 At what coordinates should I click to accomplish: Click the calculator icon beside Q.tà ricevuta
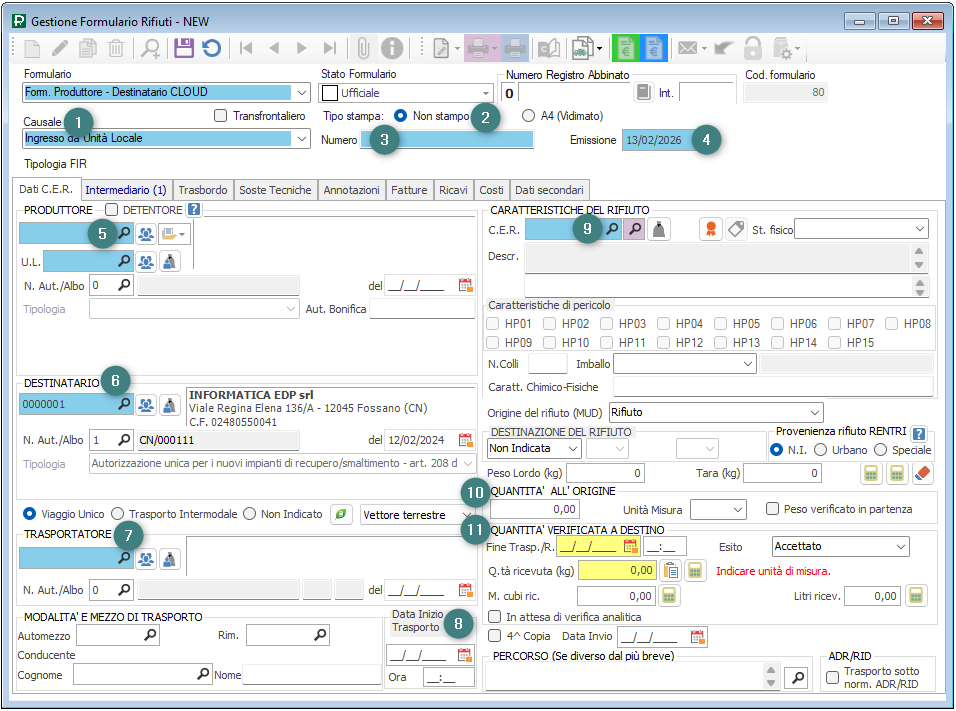(695, 570)
